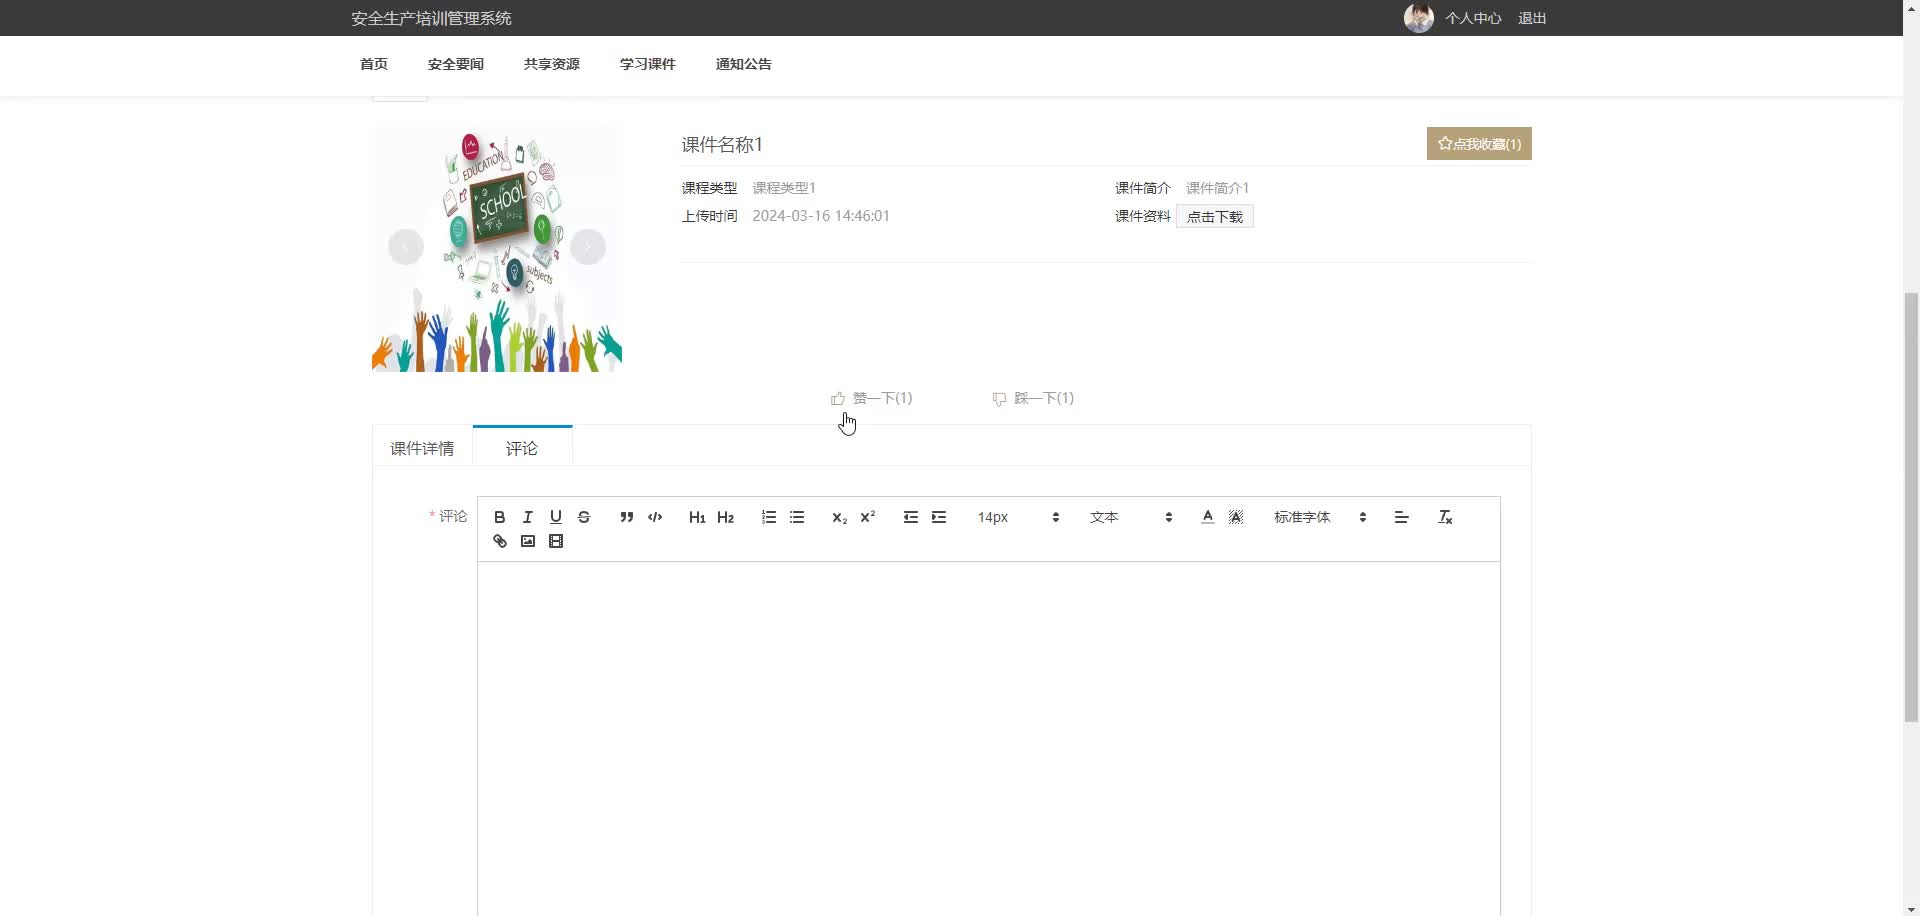
Task: Click the upload time 2024-03-16 14:46:01
Action: click(x=821, y=216)
